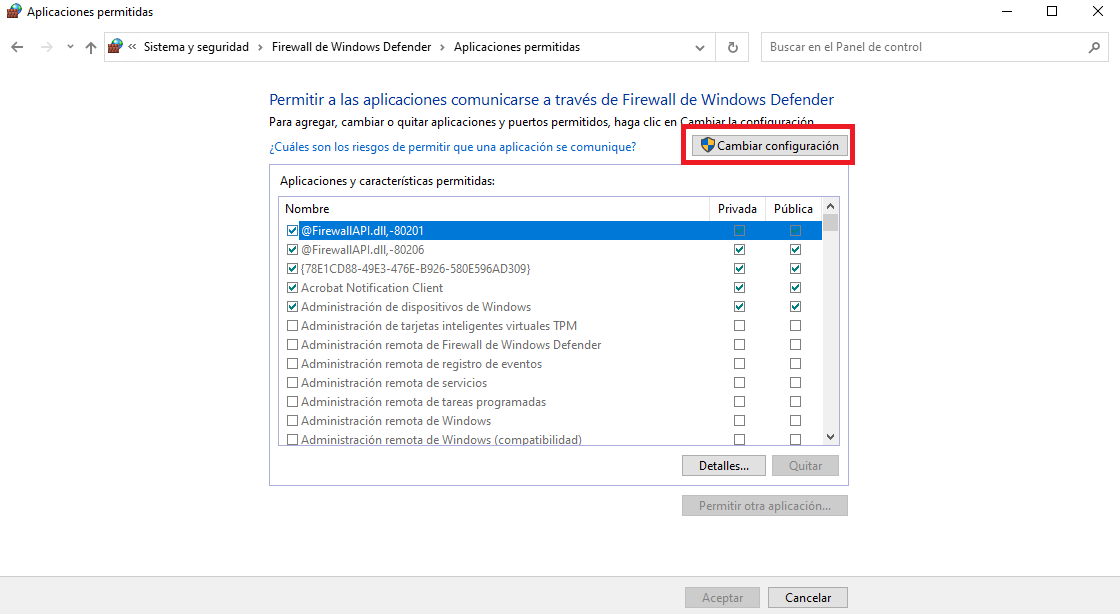Click the Quitar button
Viewport: 1120px width, 614px height.
click(805, 465)
